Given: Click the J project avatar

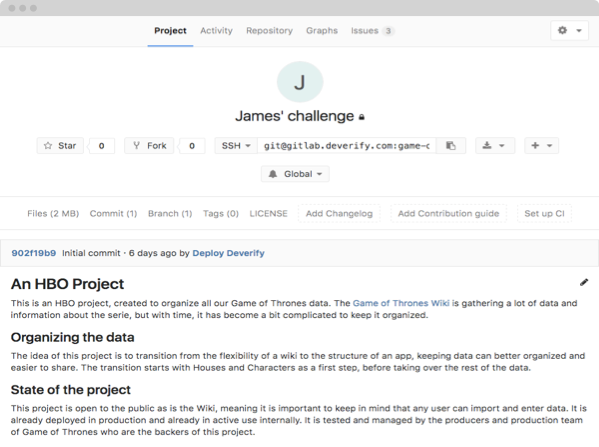Looking at the screenshot, I should (x=300, y=82).
